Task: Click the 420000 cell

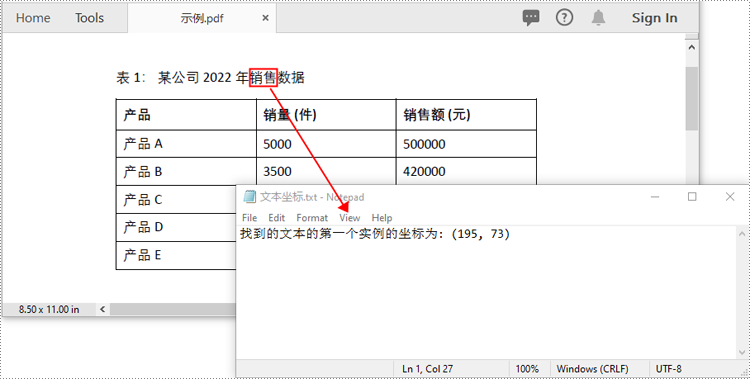Action: pos(466,171)
